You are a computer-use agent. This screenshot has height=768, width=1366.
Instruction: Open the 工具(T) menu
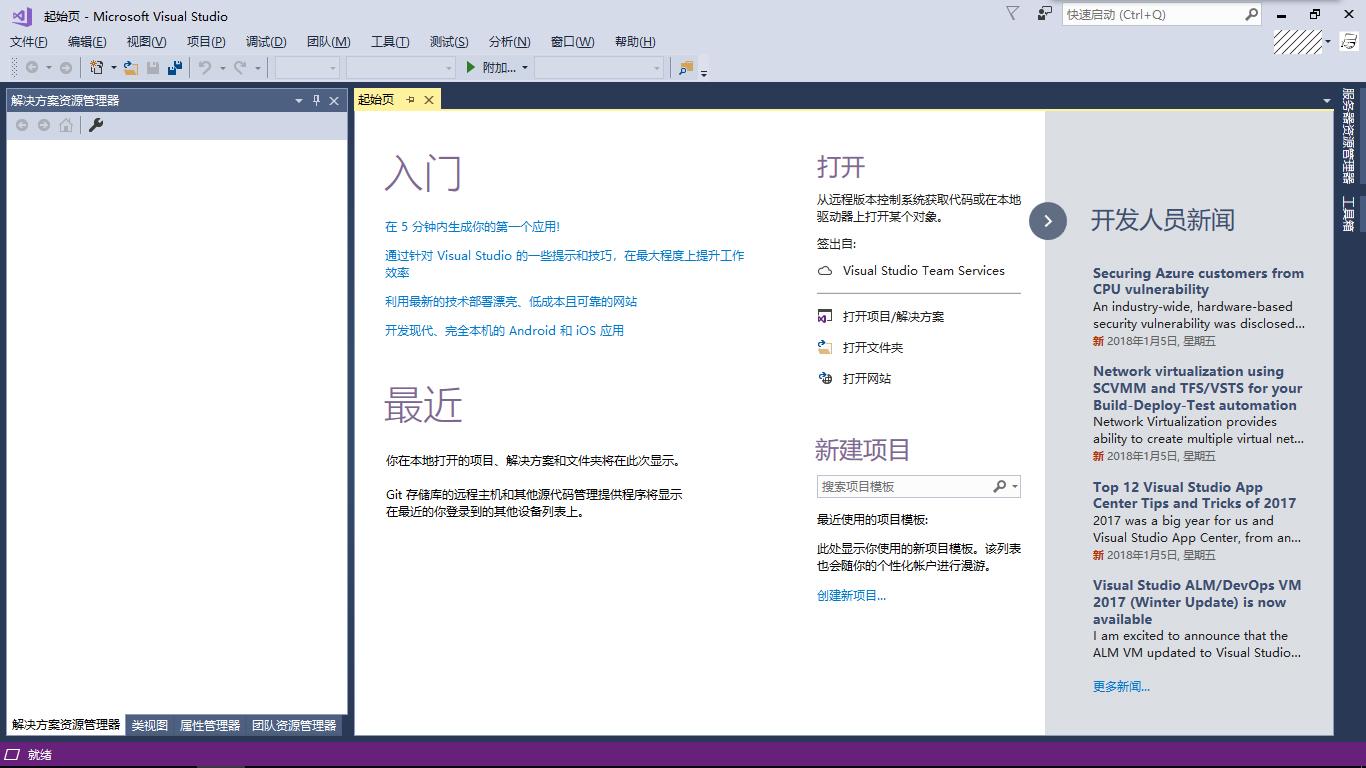[x=390, y=41]
